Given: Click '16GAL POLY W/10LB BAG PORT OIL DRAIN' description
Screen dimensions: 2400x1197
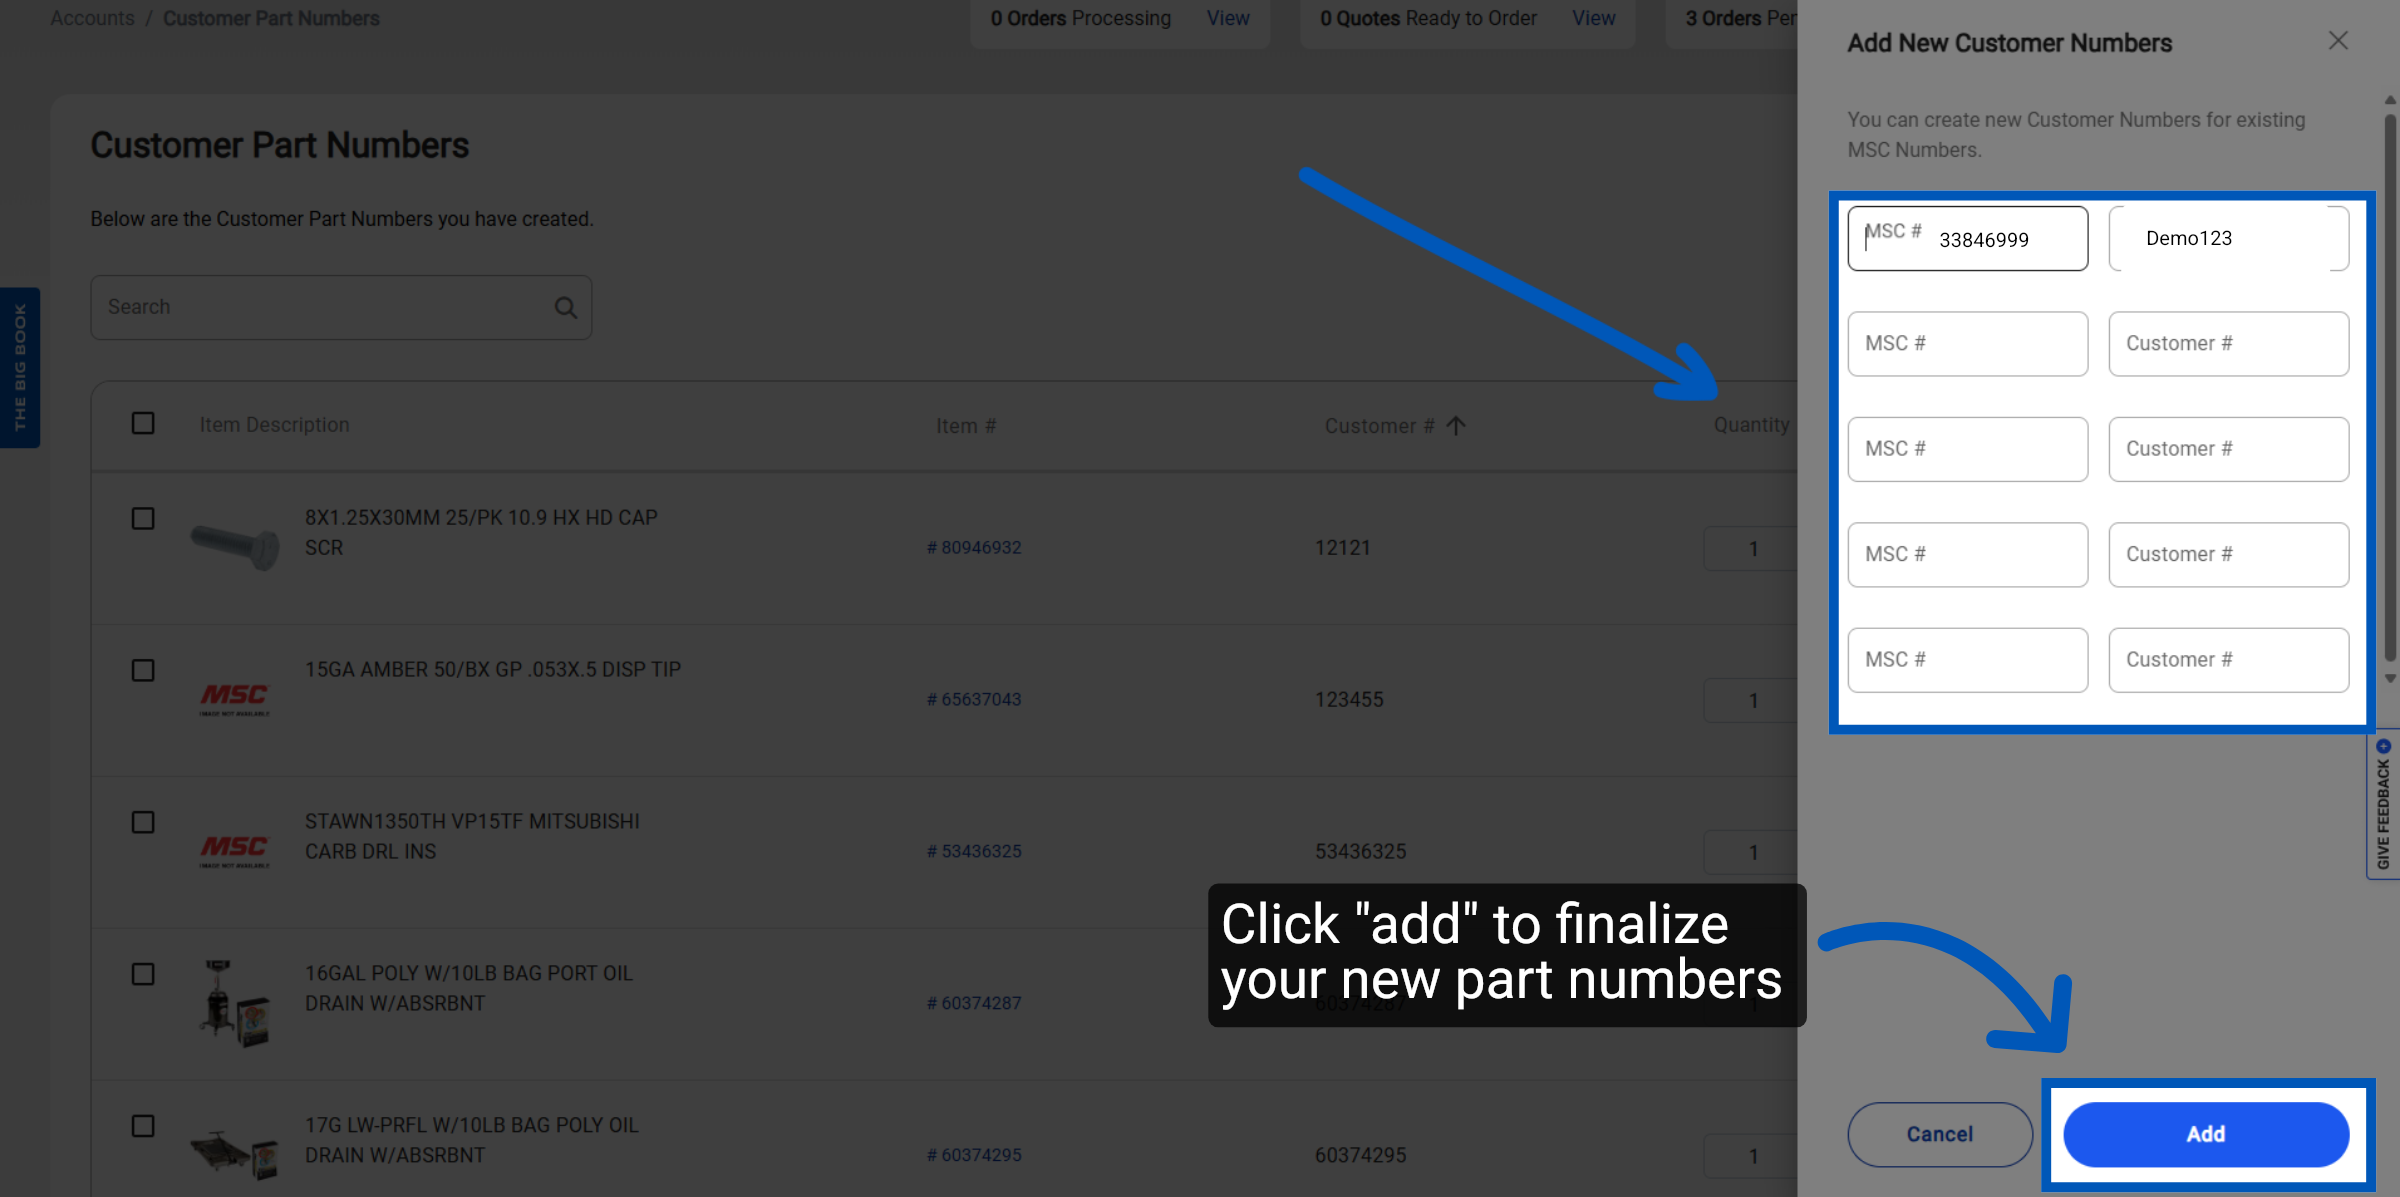Looking at the screenshot, I should 469,988.
